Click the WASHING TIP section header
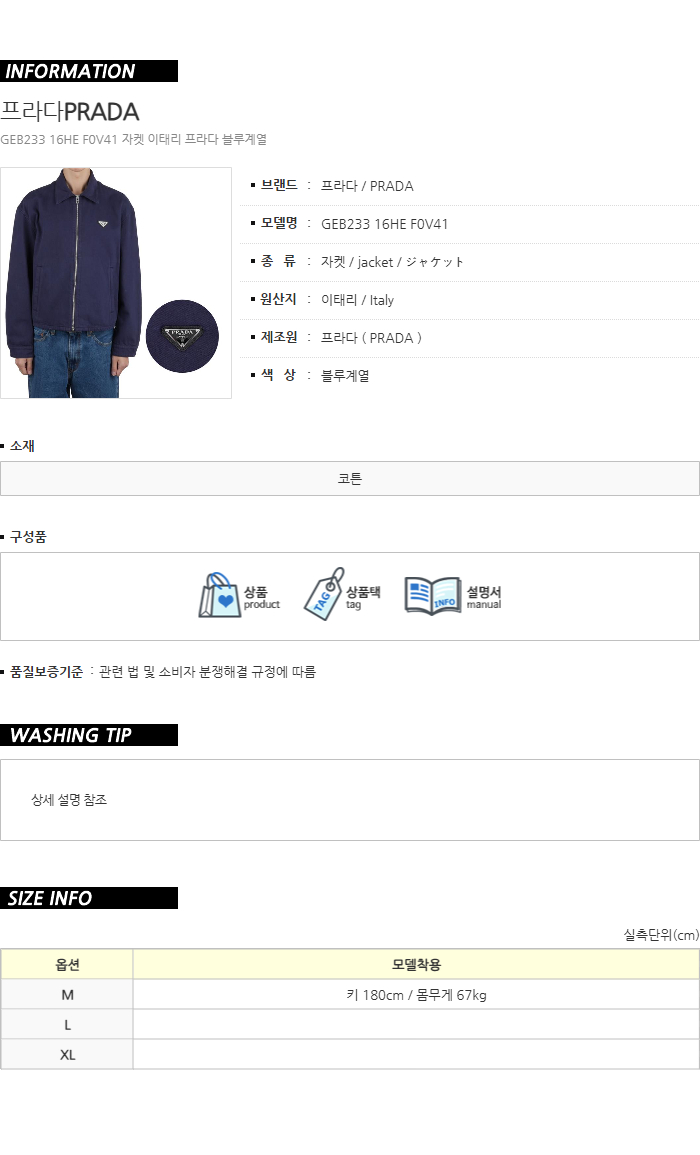 [89, 735]
